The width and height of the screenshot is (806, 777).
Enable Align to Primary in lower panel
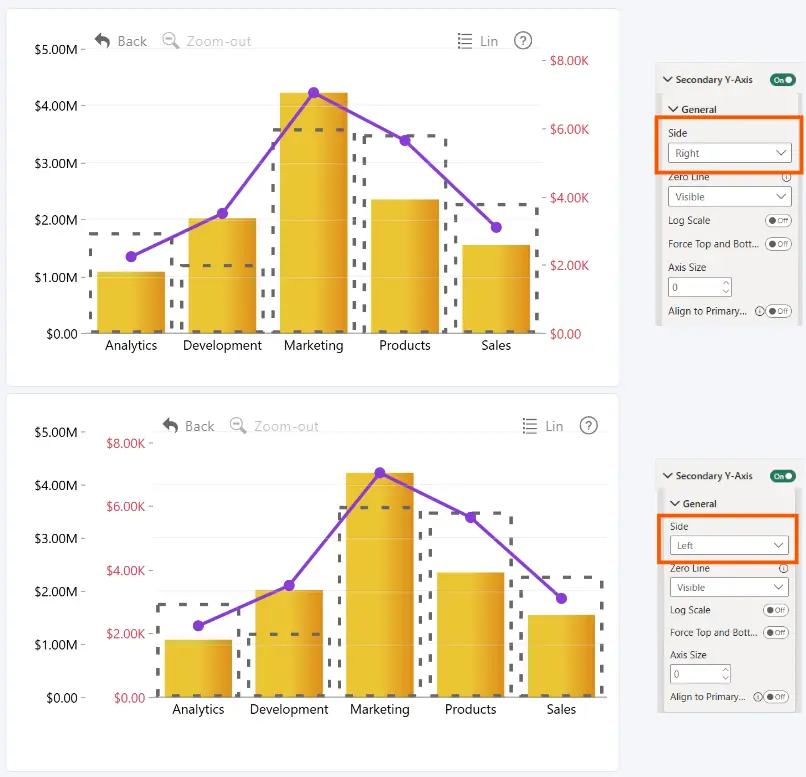tap(776, 697)
